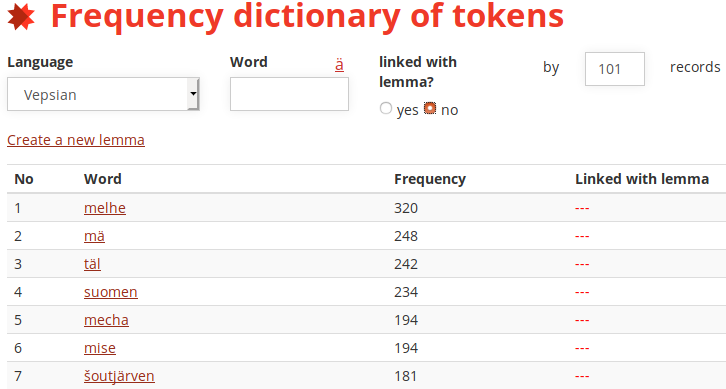The height and width of the screenshot is (389, 726).
Task: Open the Create a new lemma link
Action: 76,140
